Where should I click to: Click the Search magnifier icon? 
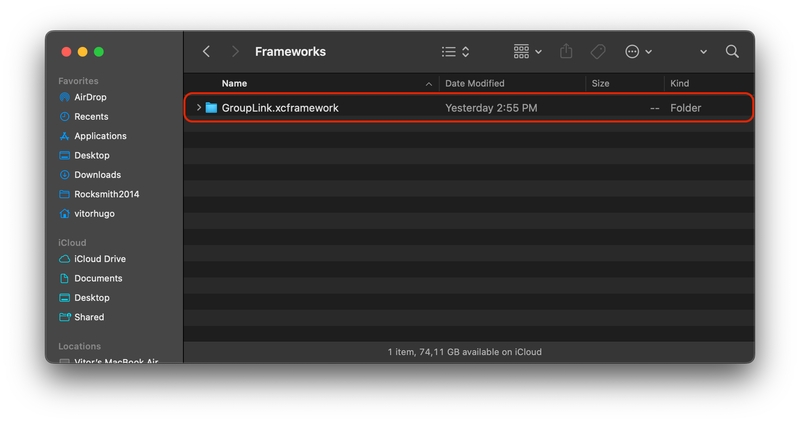coord(732,52)
